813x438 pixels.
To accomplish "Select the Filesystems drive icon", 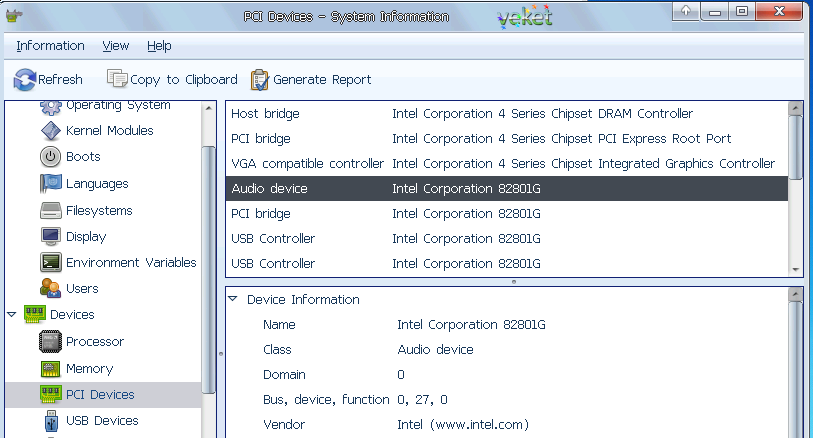I will [x=50, y=210].
